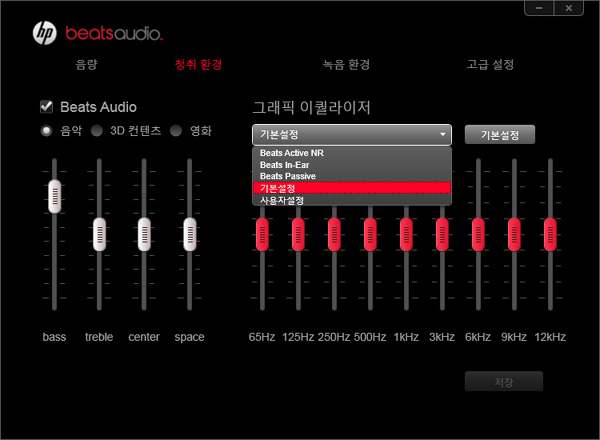
Task: Minimize the Beats Audio window
Action: click(539, 8)
